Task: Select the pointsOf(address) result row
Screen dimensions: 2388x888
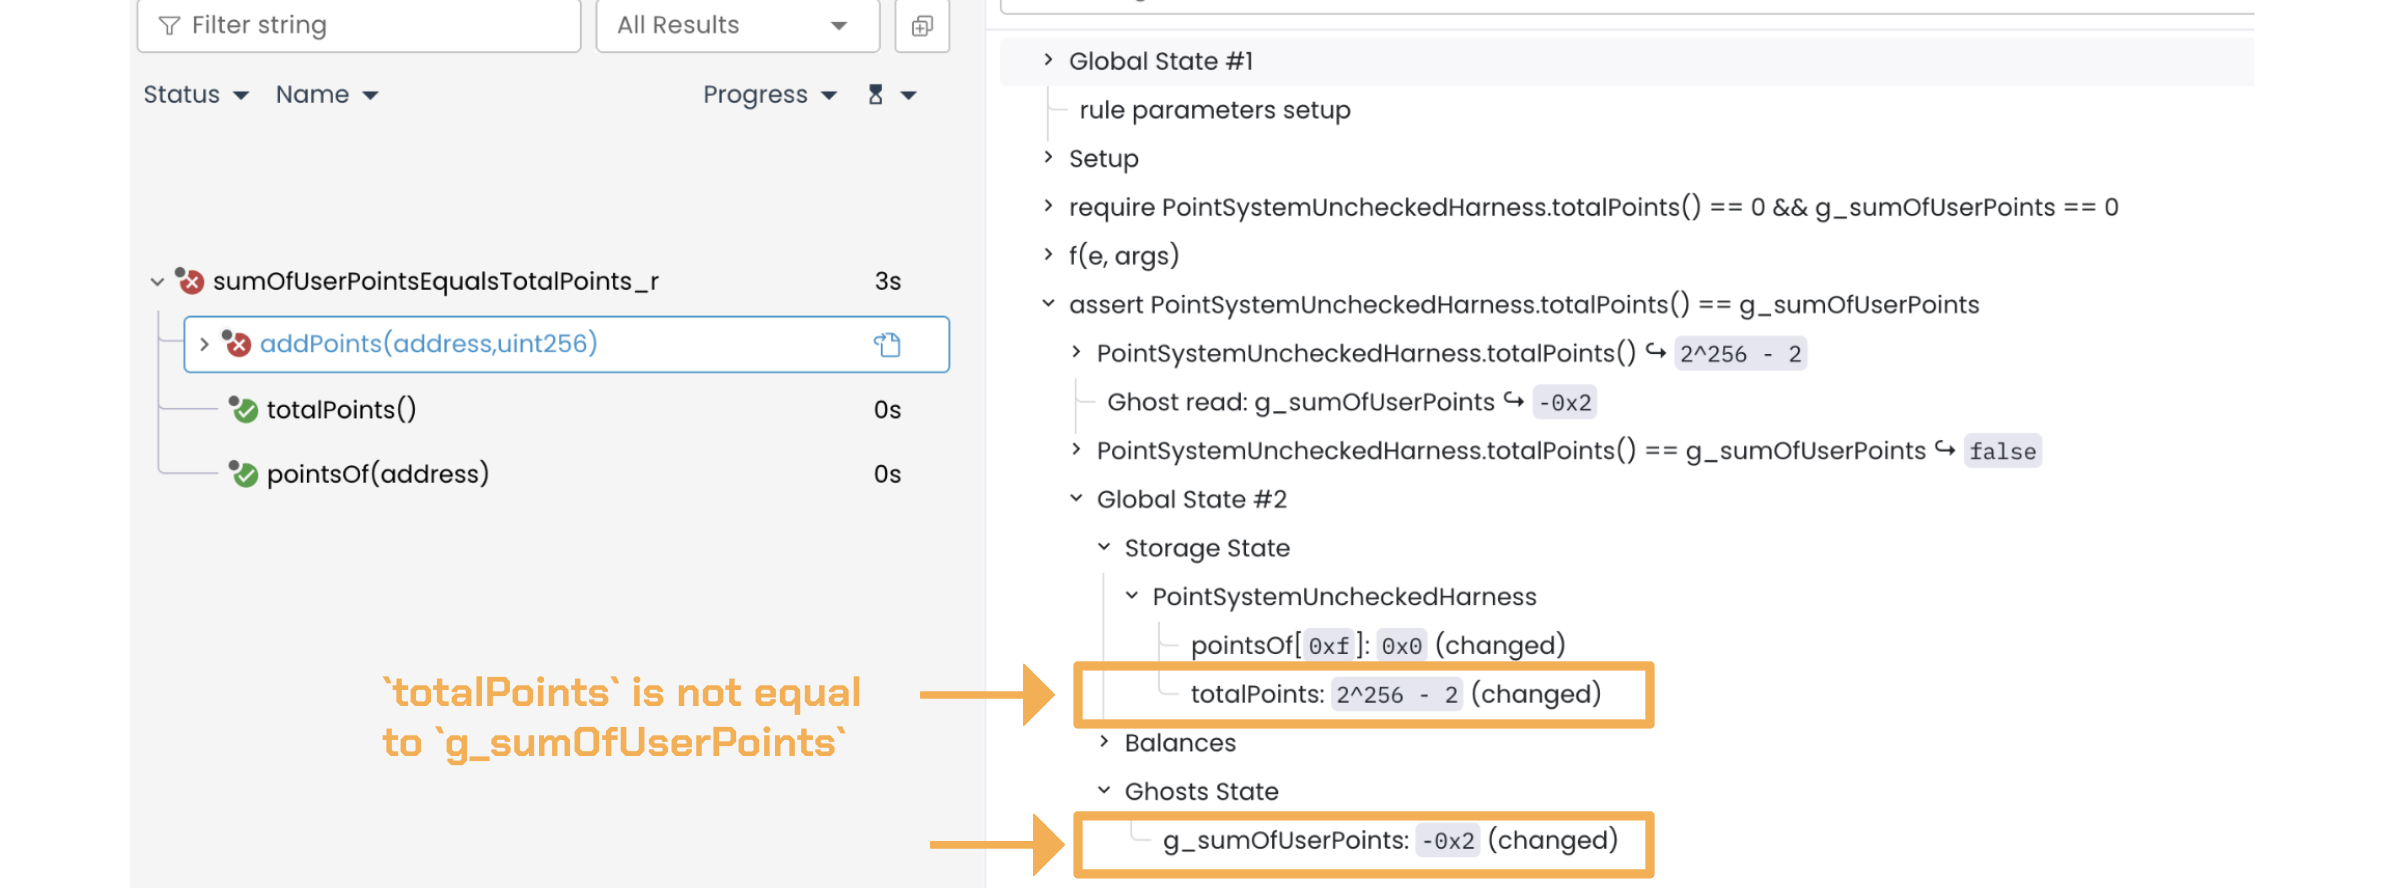Action: (377, 474)
